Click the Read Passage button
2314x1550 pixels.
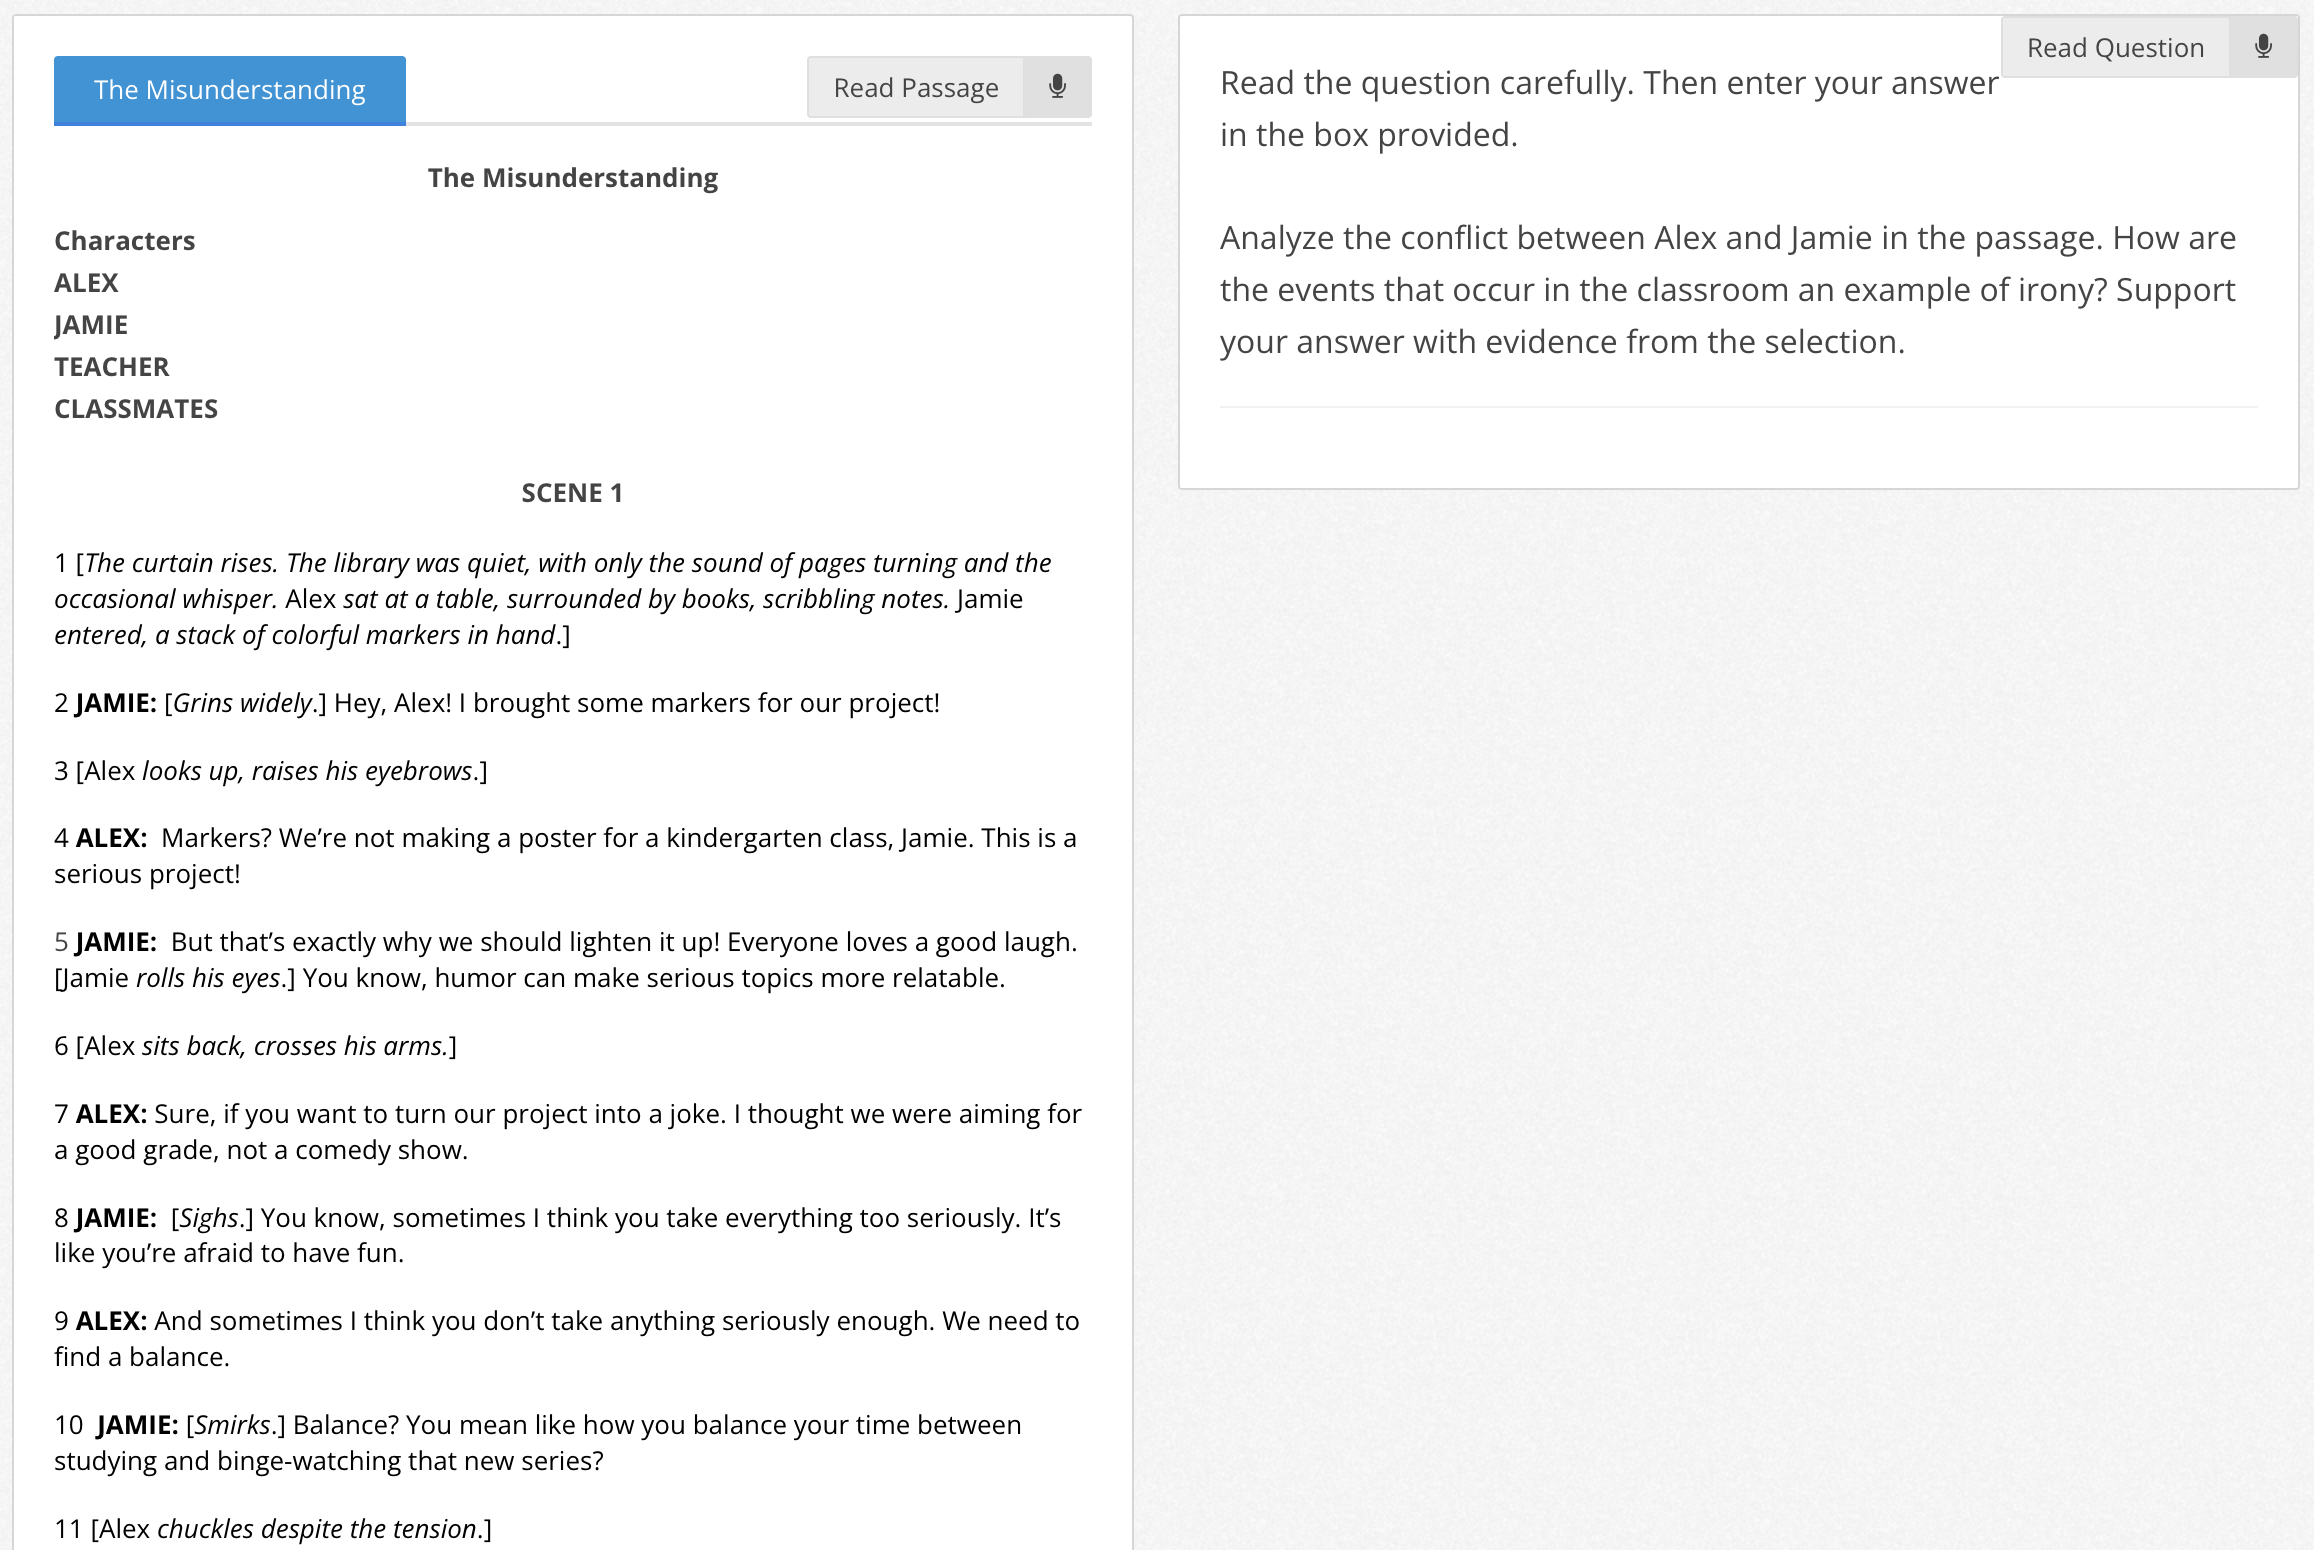[x=916, y=87]
